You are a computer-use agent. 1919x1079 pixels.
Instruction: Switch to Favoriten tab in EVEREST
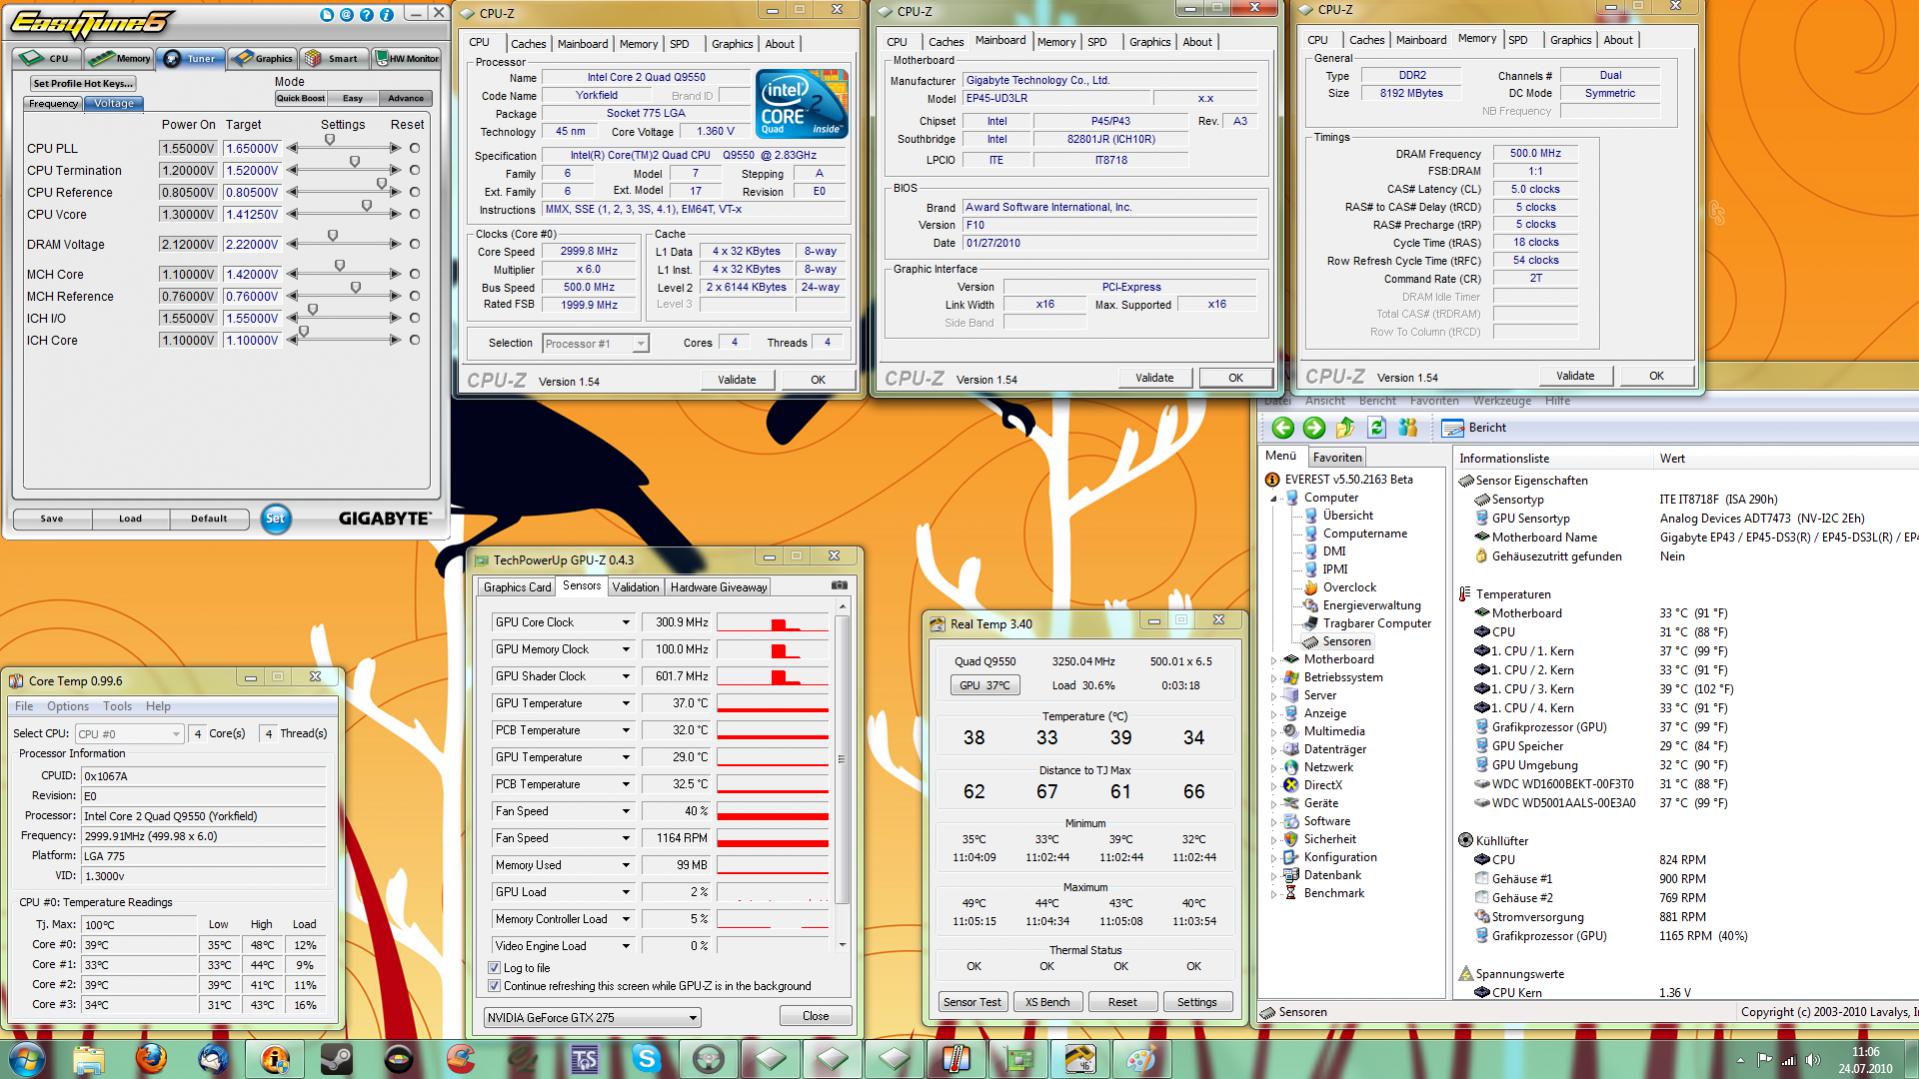point(1337,457)
